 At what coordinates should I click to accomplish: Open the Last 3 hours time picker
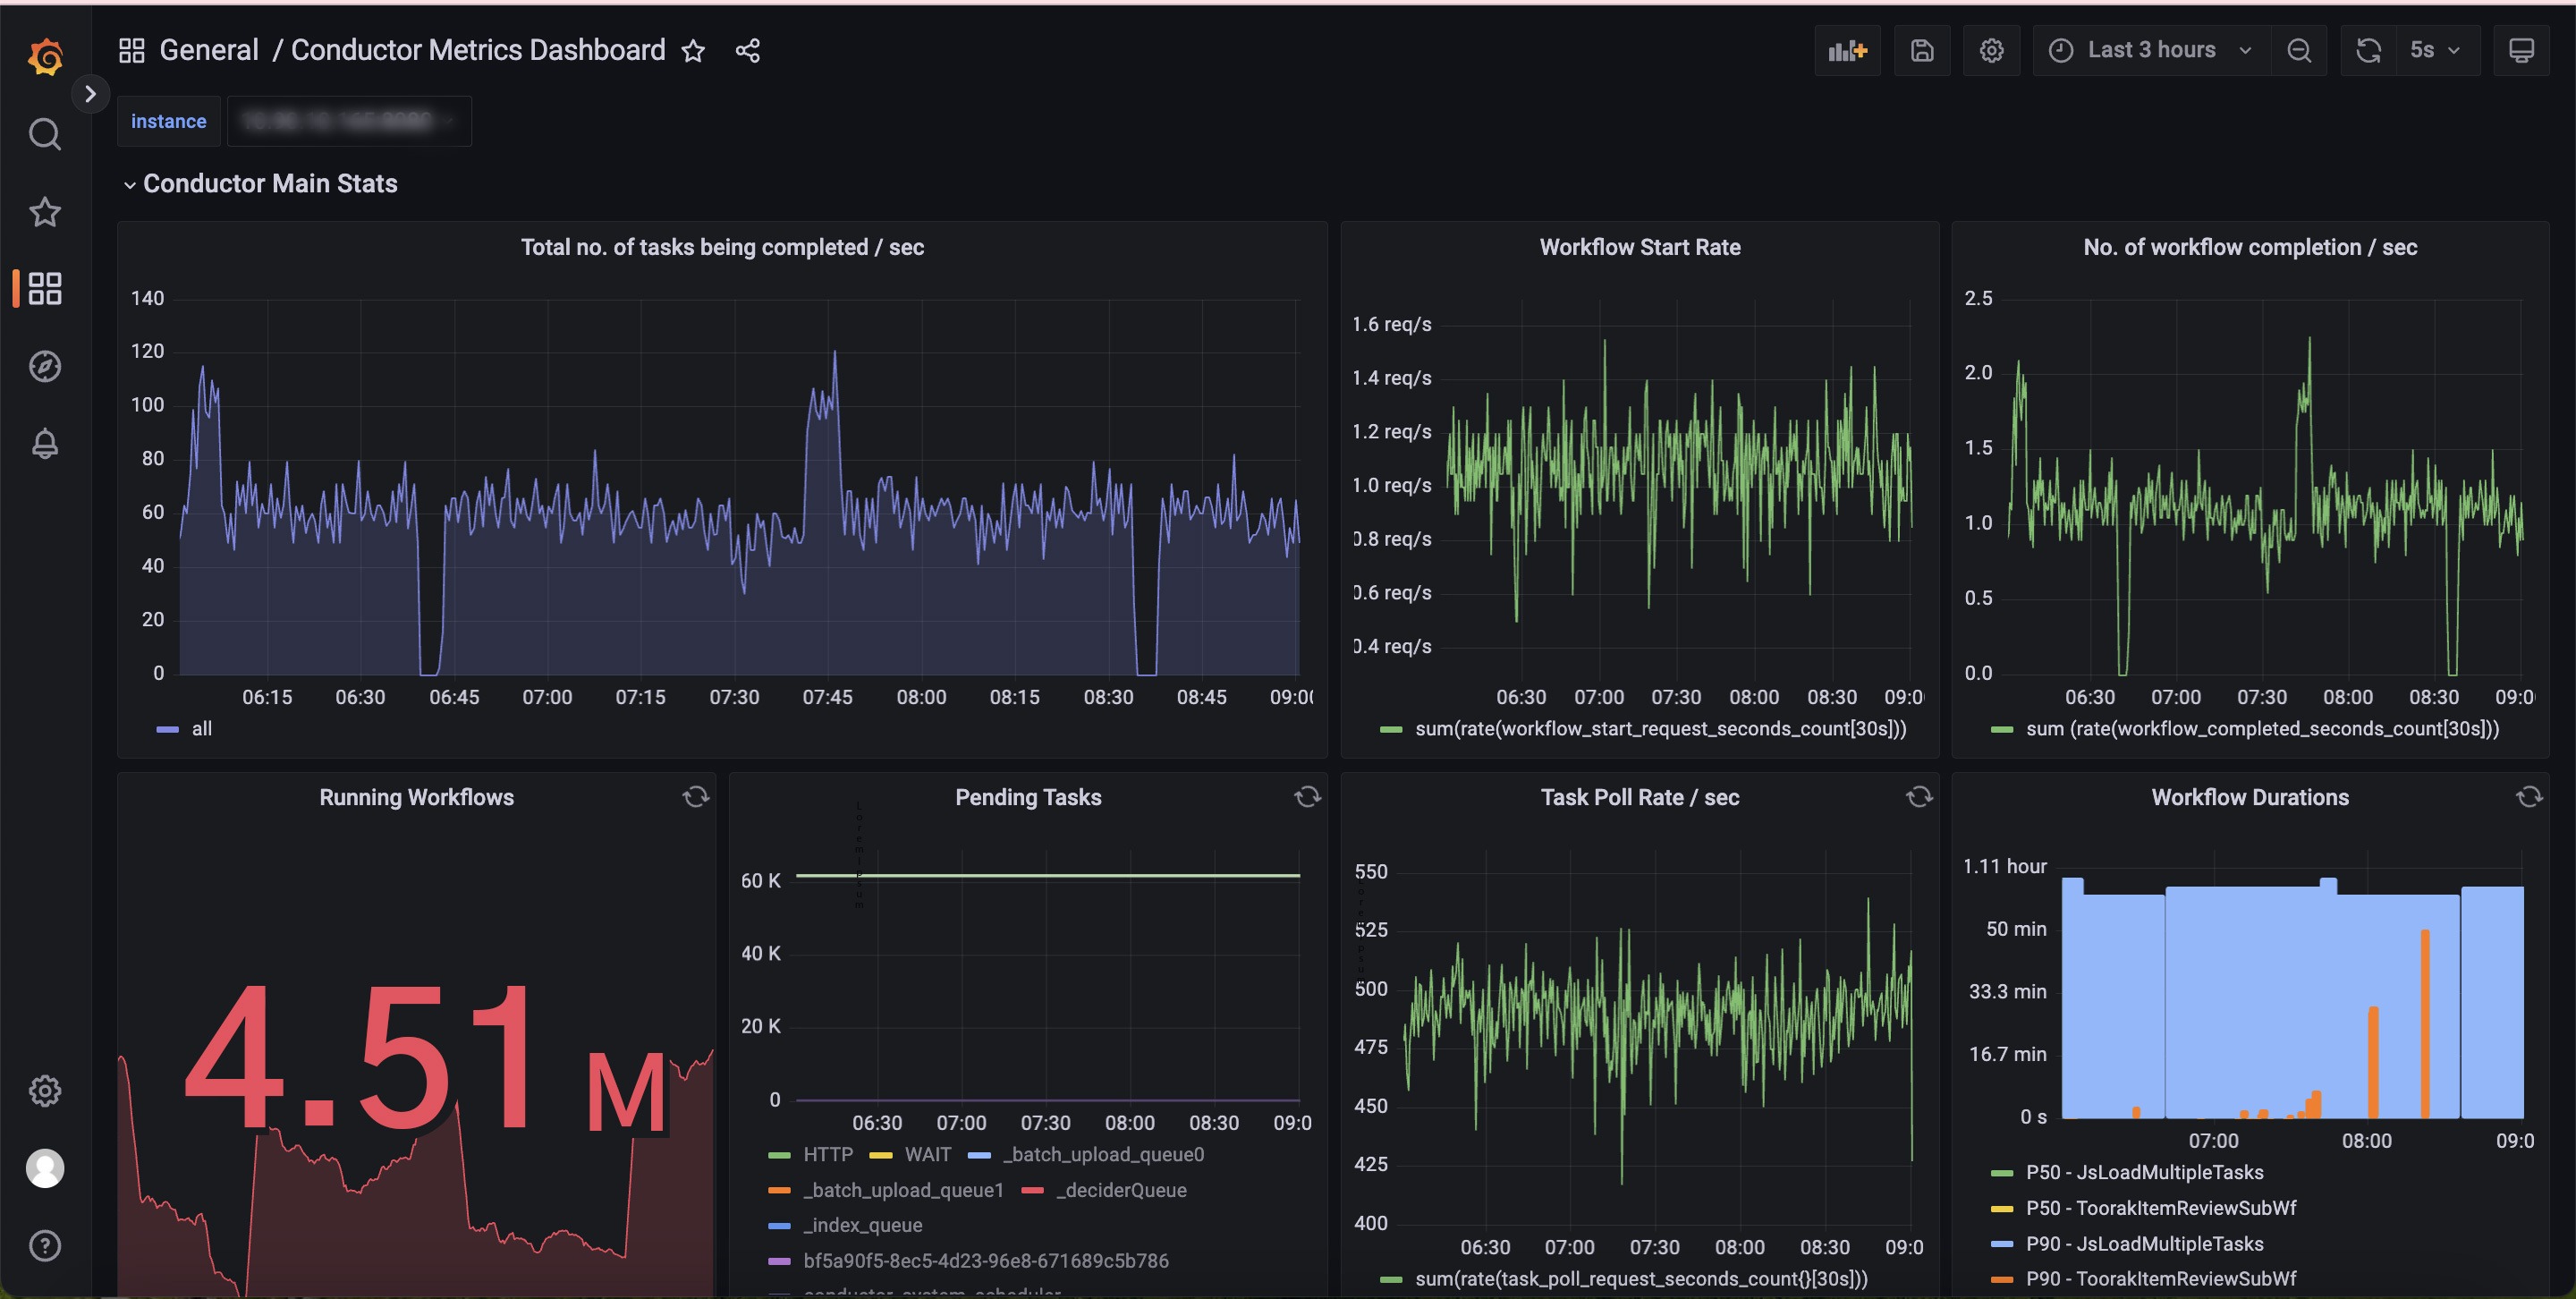tap(2150, 50)
